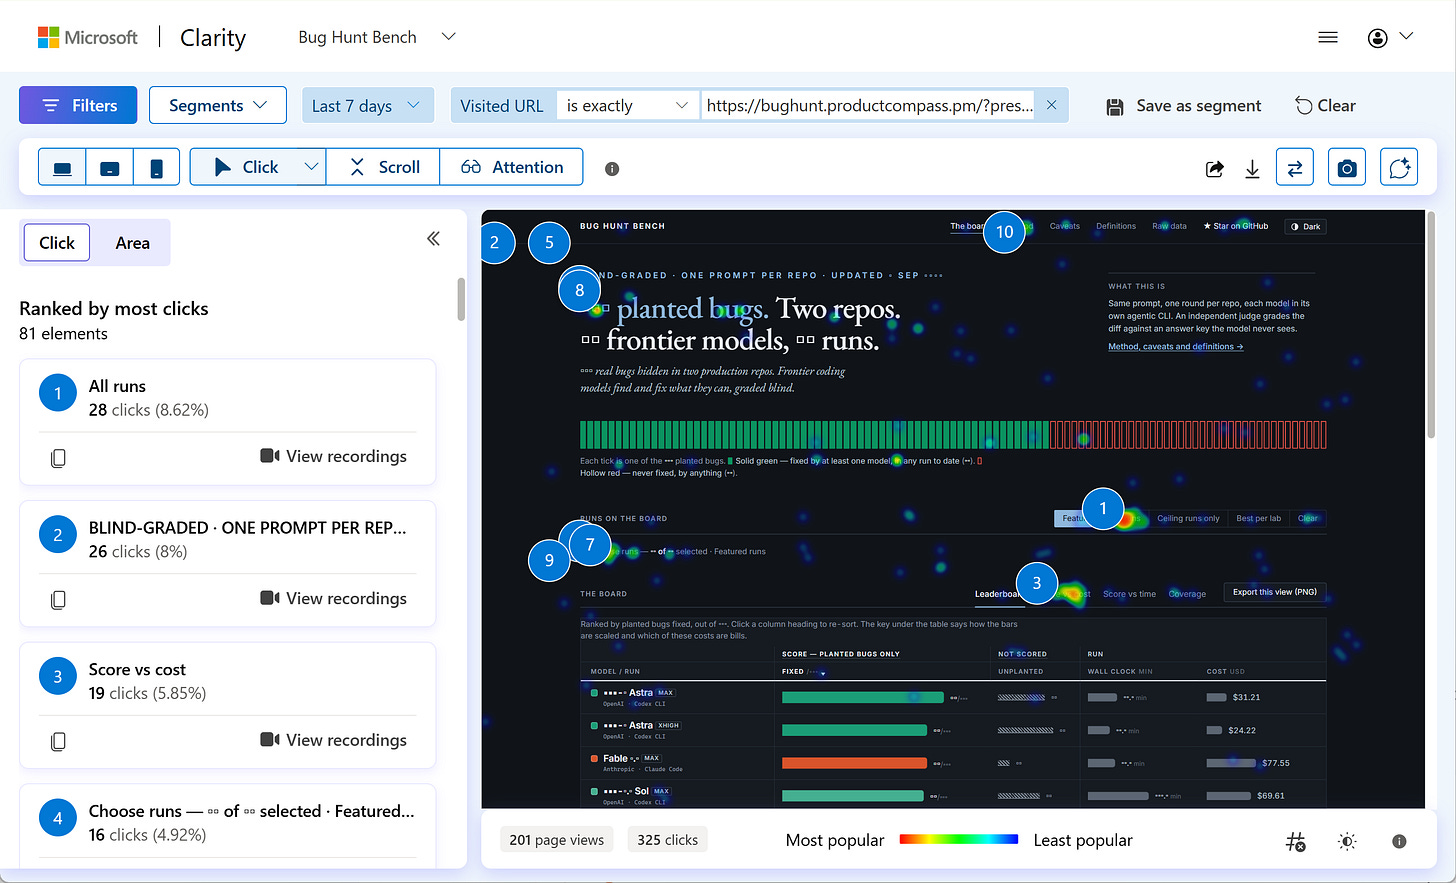The width and height of the screenshot is (1456, 883).
Task: Click the Visited URL value input field
Action: (x=869, y=105)
